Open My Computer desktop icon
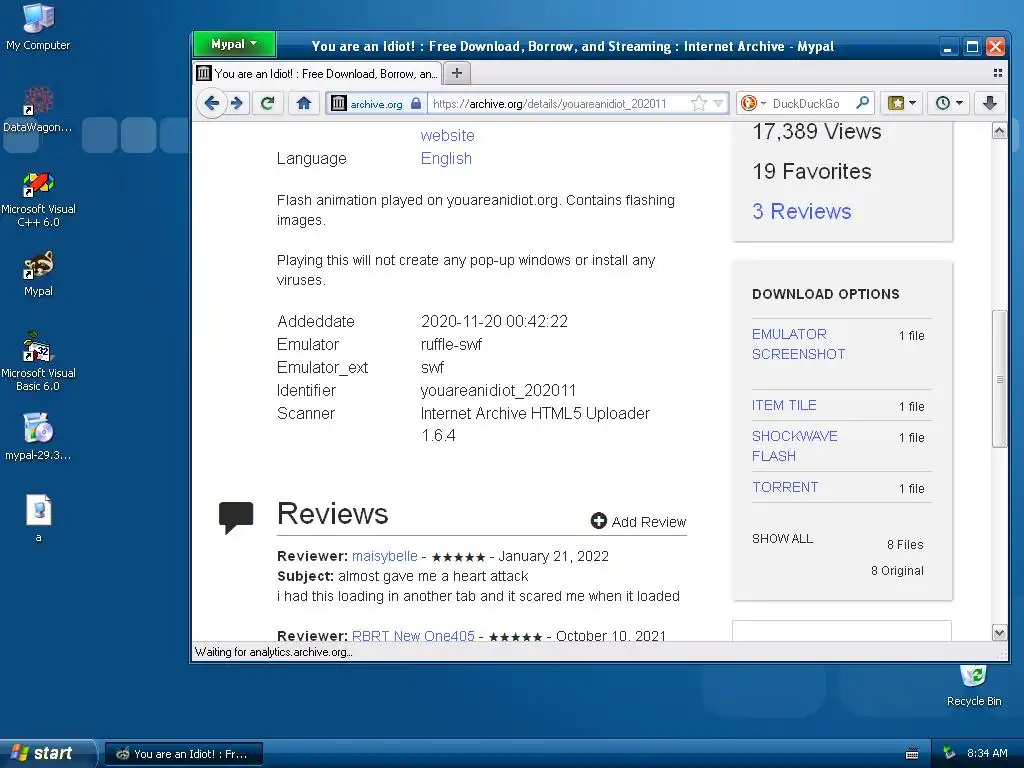 [x=38, y=27]
